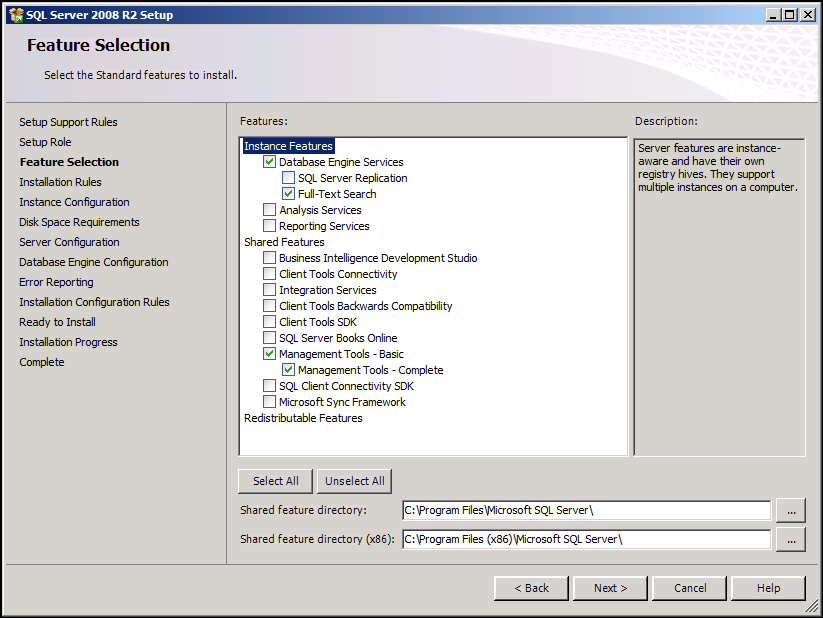Select Shared Features tree heading
This screenshot has height=618, width=823.
(x=284, y=242)
